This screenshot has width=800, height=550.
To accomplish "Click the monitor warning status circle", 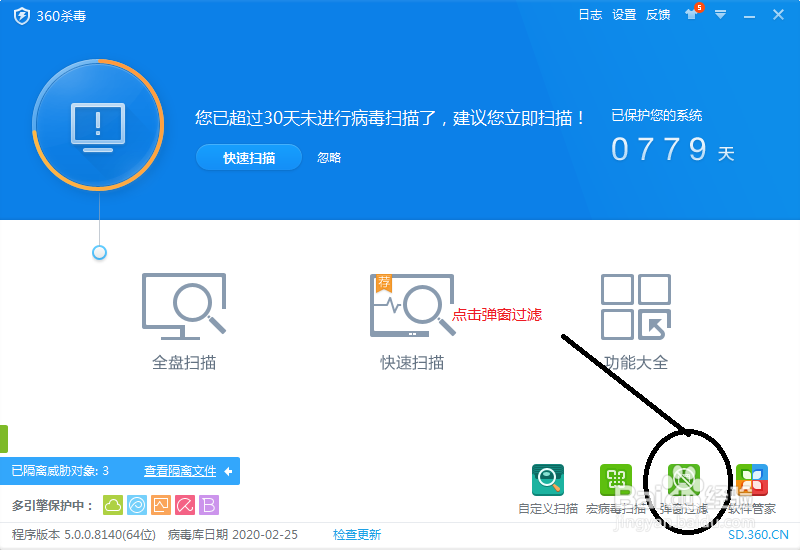I will (98, 125).
